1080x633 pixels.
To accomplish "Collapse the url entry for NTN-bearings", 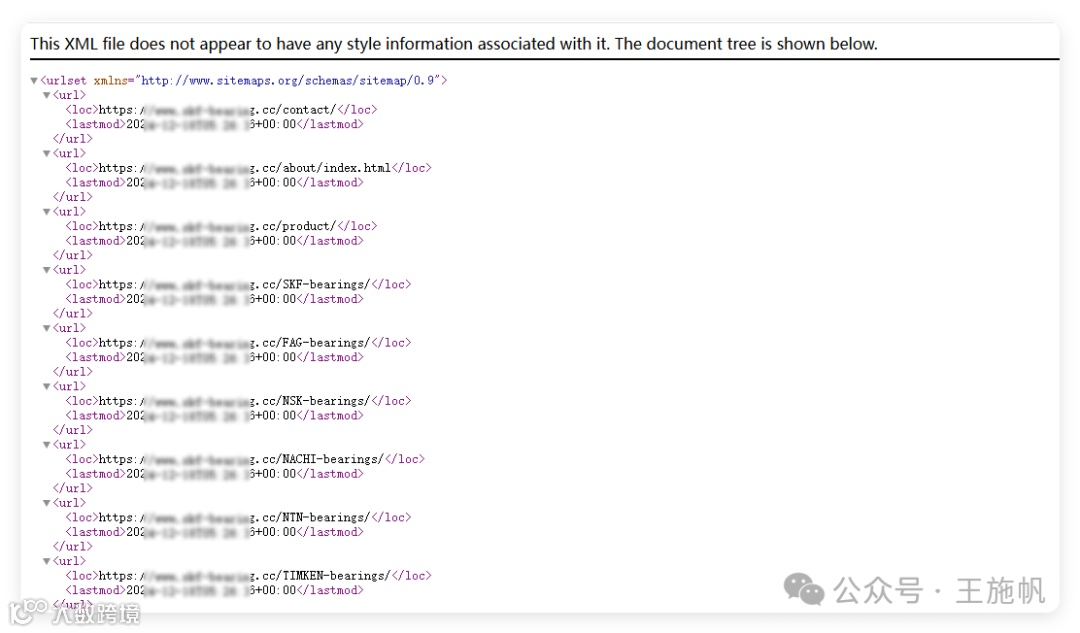I will point(47,503).
